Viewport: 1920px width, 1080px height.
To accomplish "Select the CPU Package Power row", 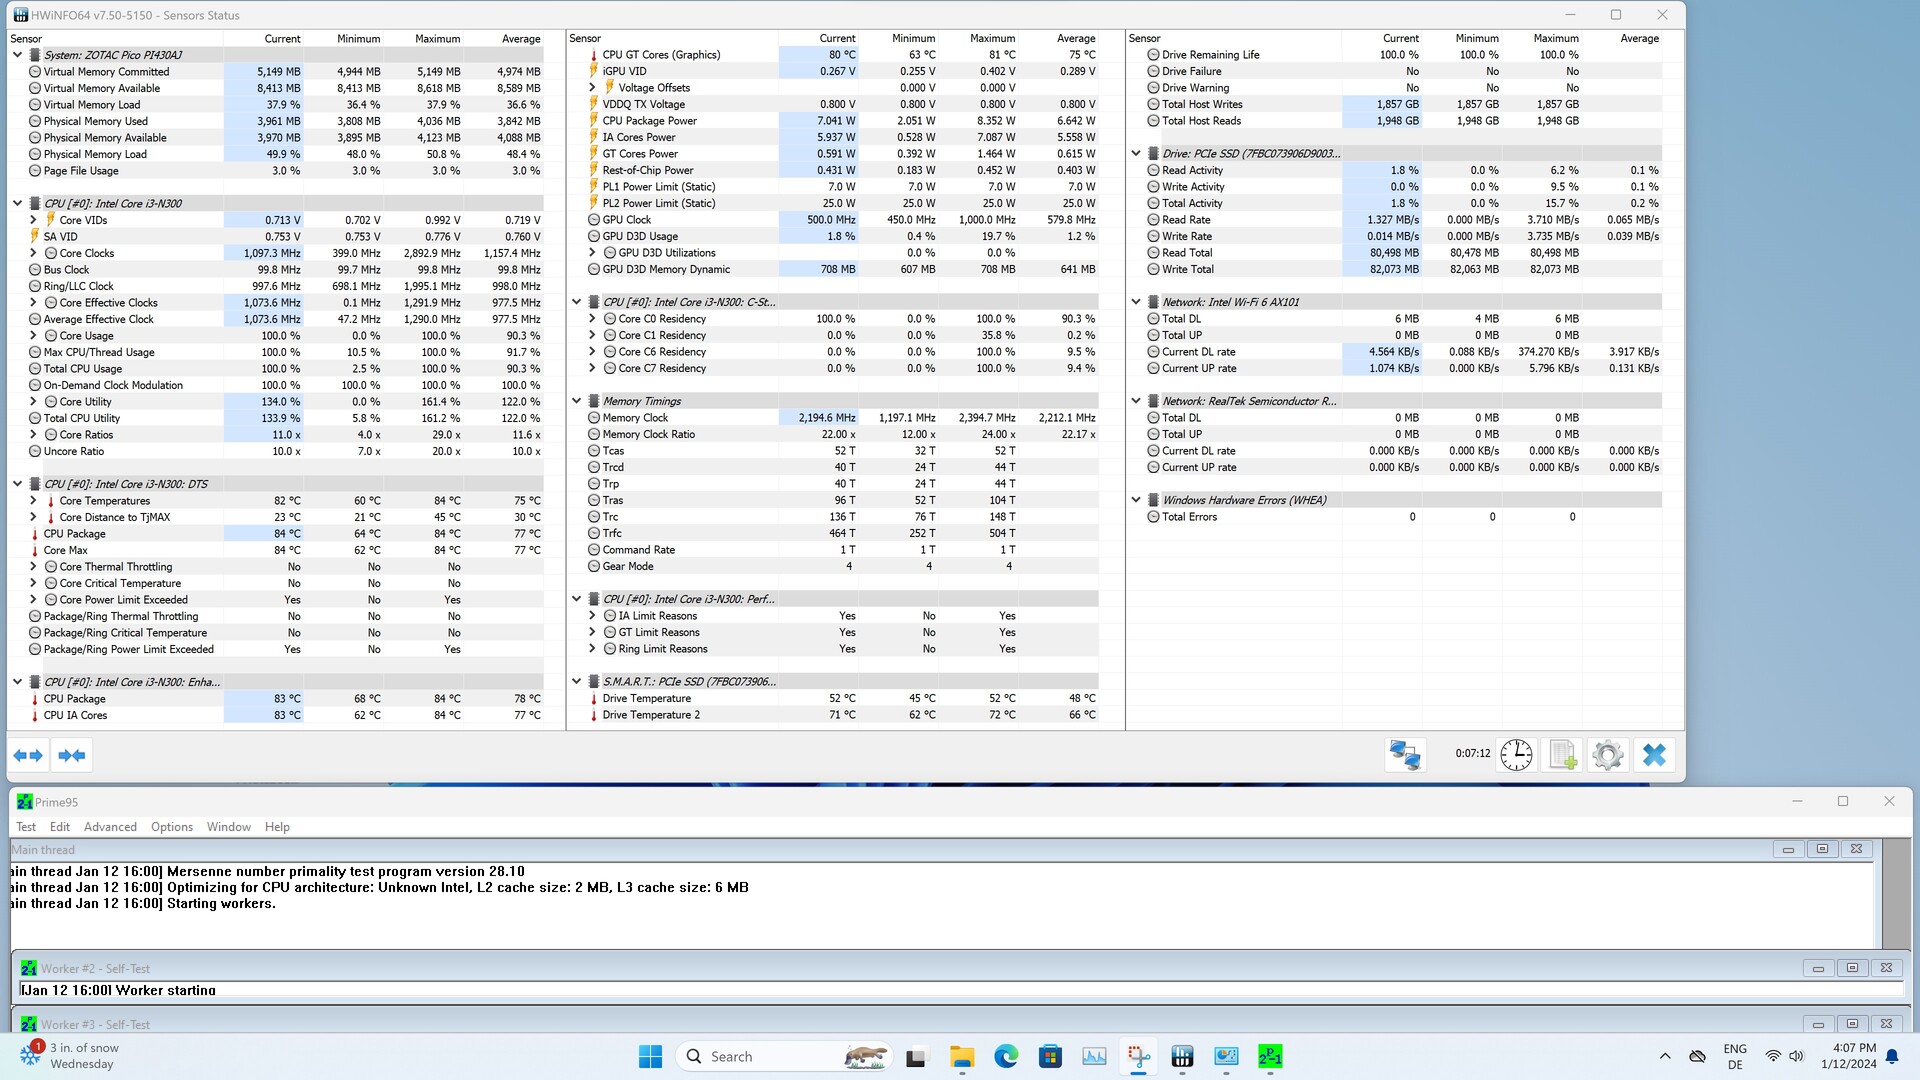I will (649, 121).
